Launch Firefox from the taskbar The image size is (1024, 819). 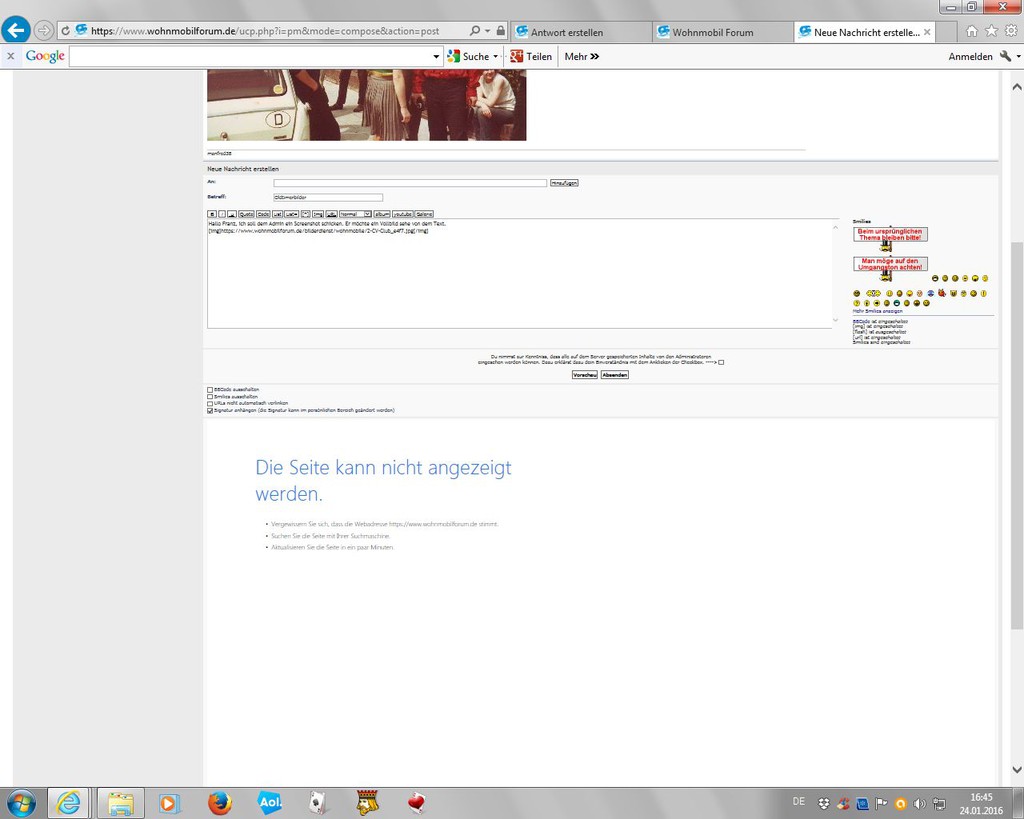click(220, 803)
